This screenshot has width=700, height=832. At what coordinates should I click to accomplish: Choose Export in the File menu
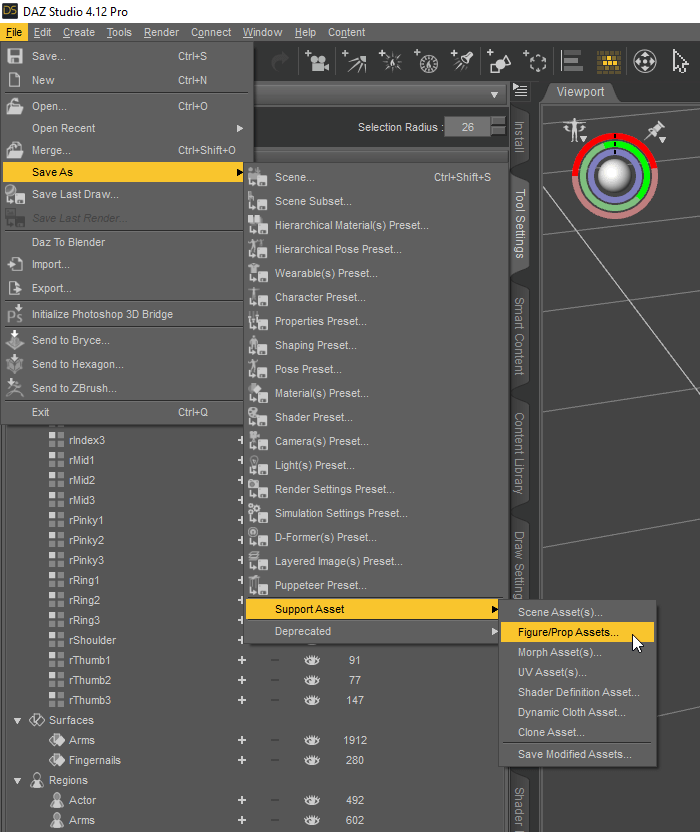click(x=123, y=288)
